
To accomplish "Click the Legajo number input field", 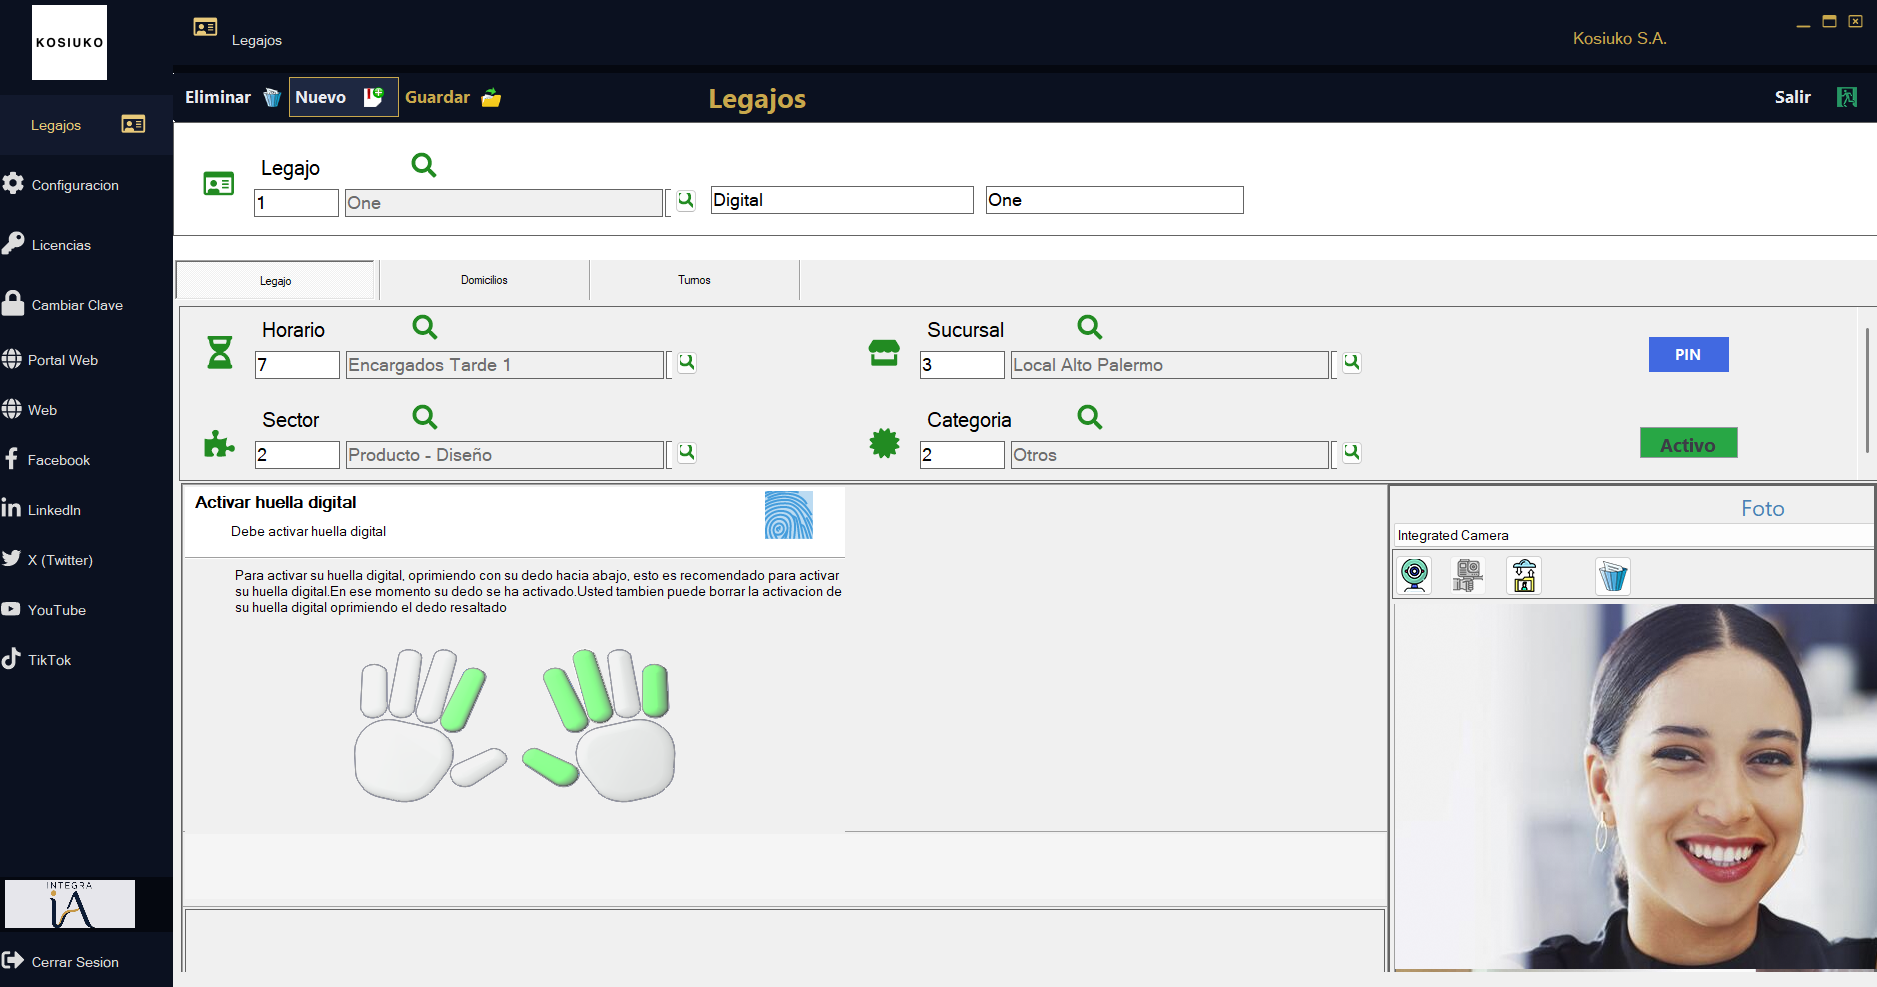I will (x=296, y=203).
